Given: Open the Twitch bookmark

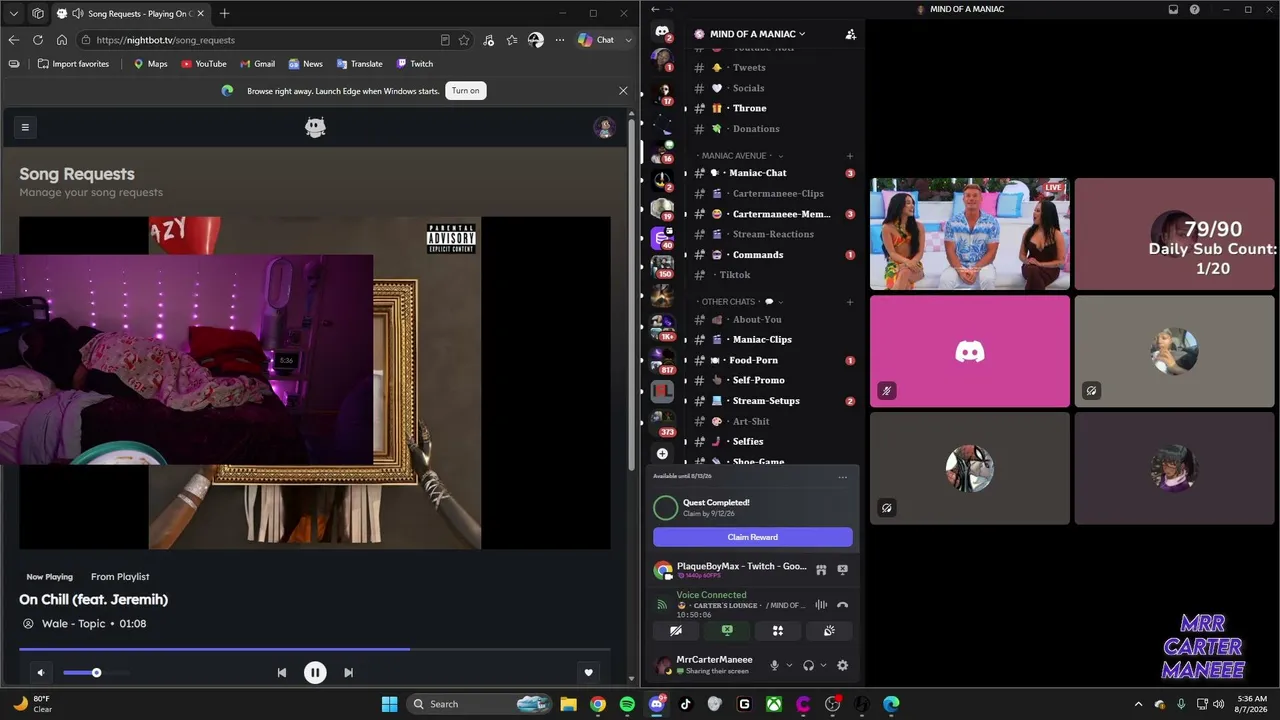Looking at the screenshot, I should pyautogui.click(x=414, y=64).
